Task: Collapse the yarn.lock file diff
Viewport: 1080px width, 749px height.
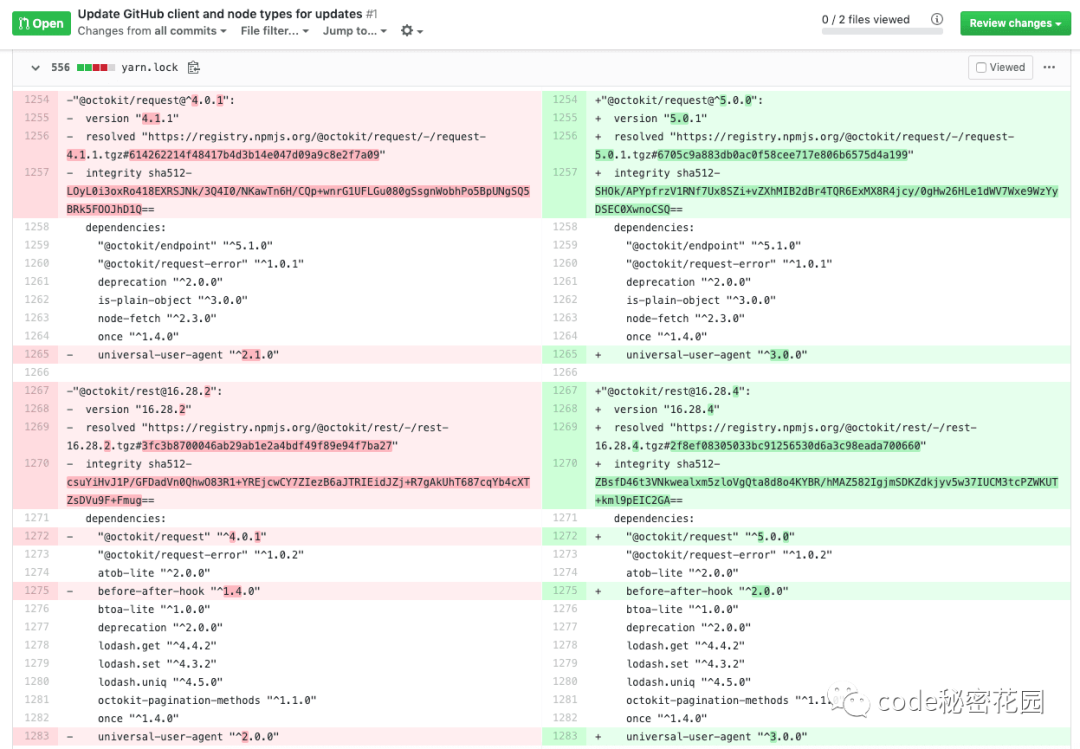Action: 35,68
